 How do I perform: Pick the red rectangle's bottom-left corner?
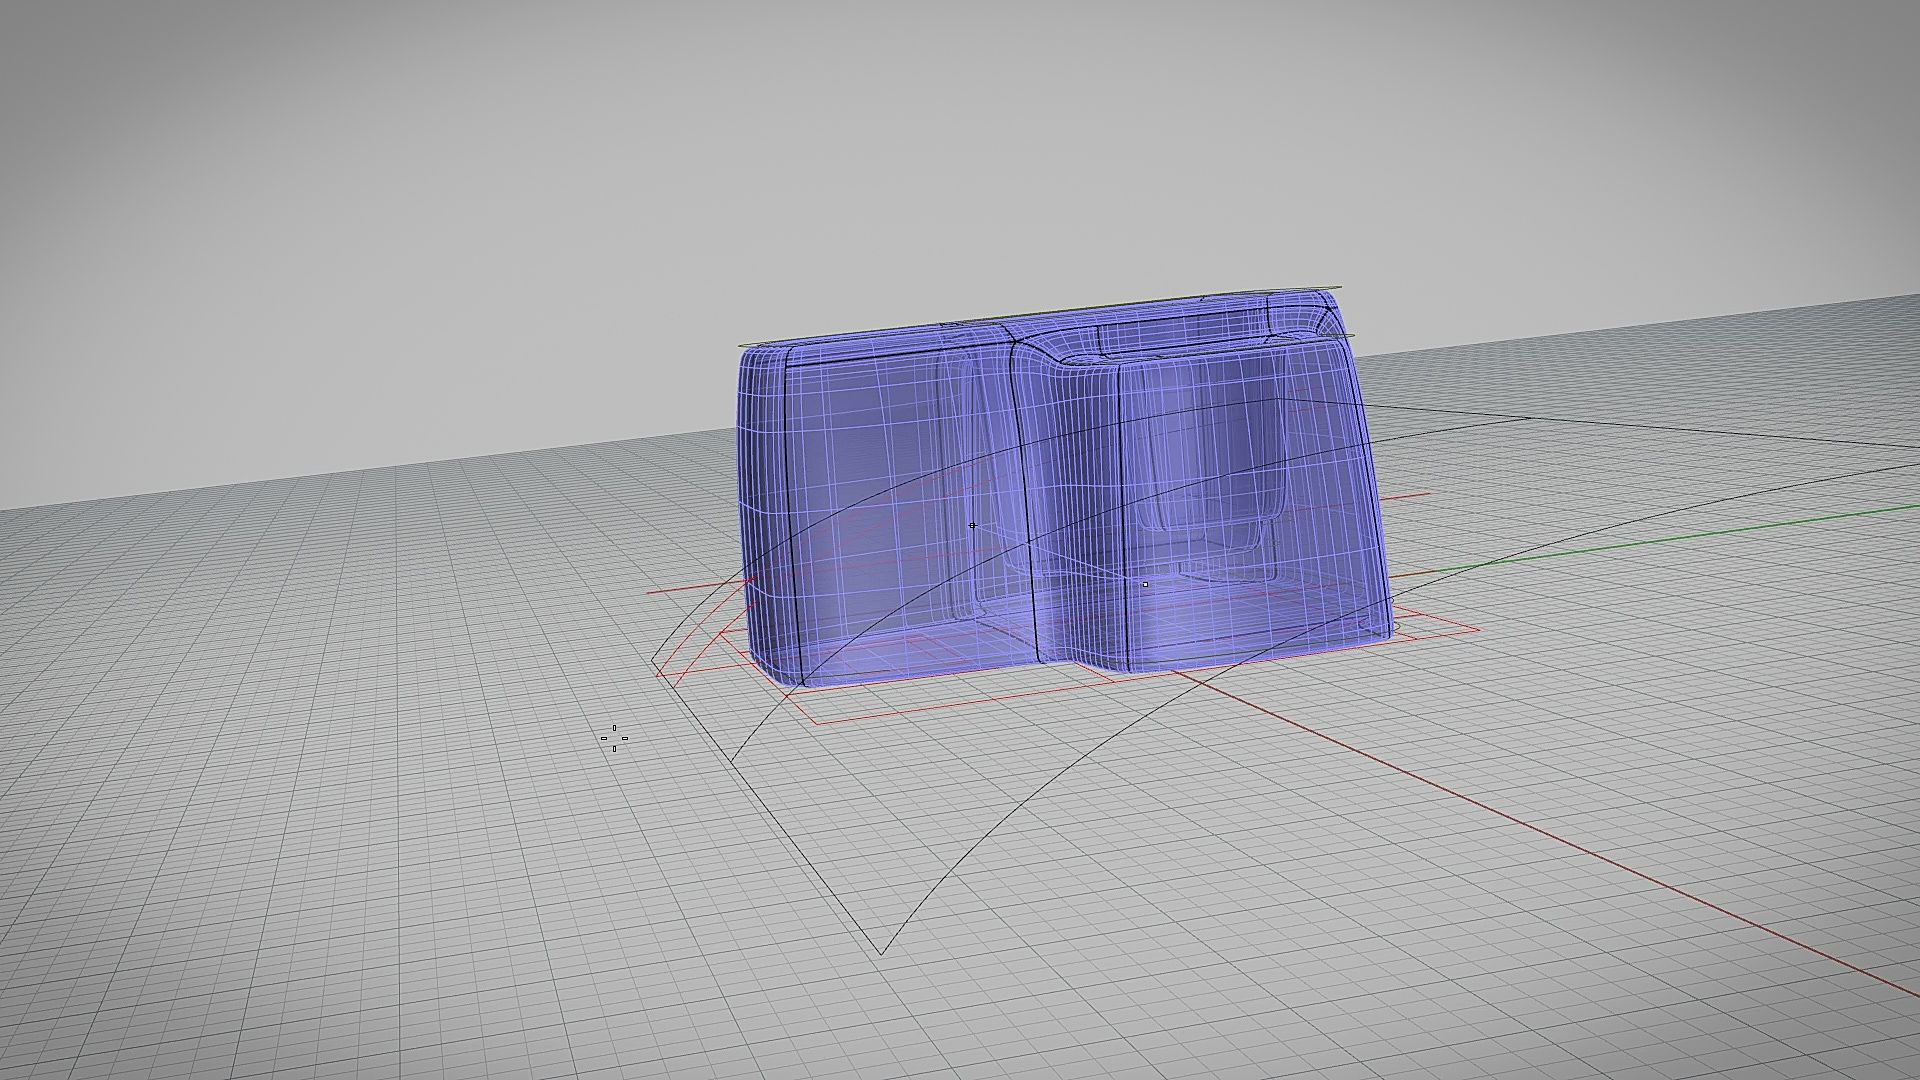click(x=814, y=723)
